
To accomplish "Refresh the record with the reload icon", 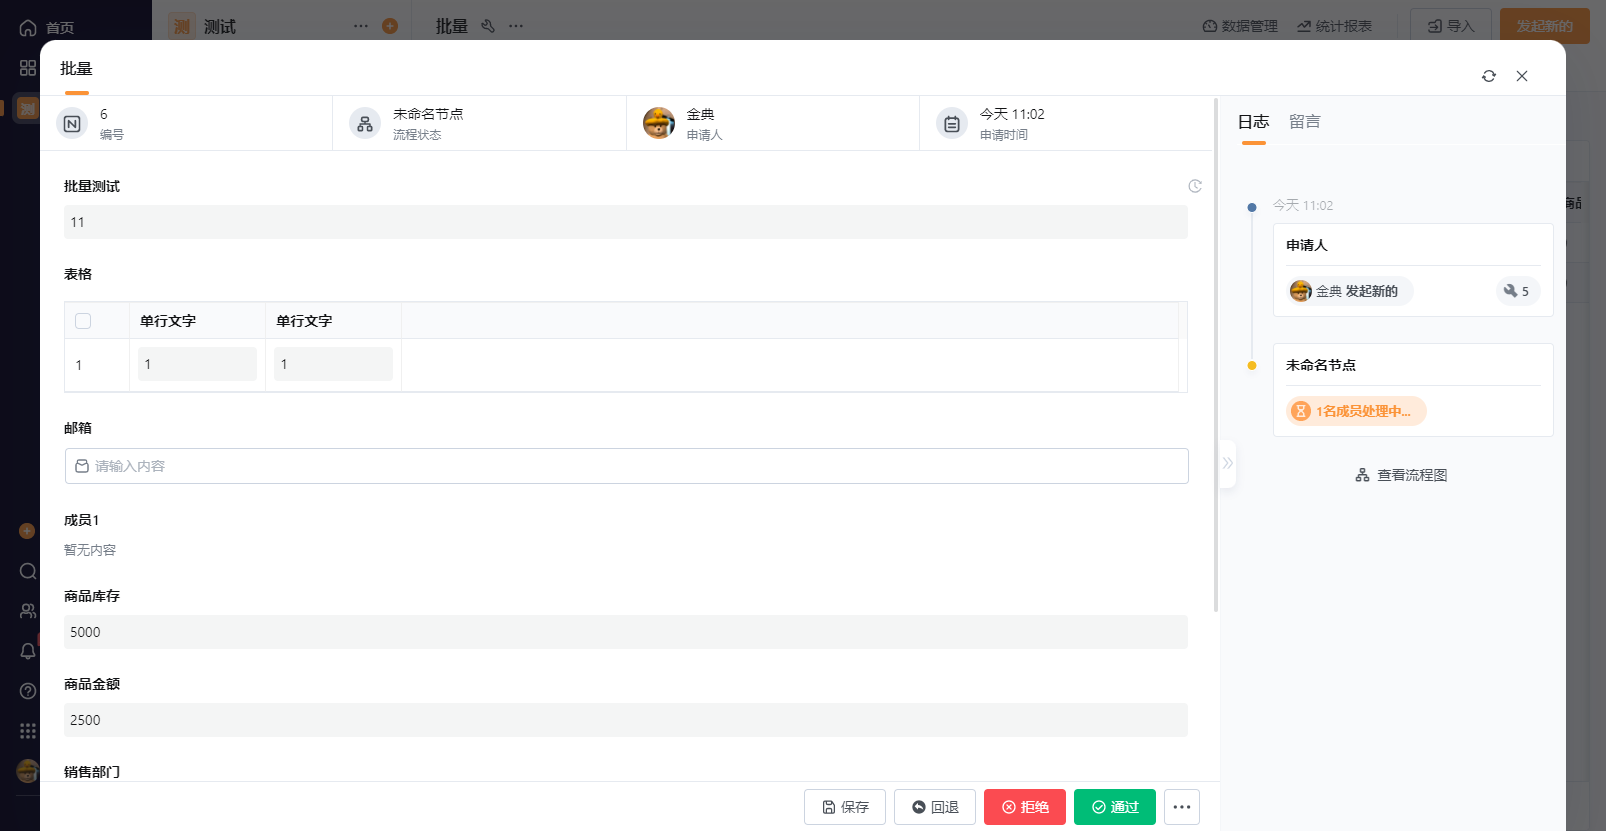I will [x=1489, y=76].
